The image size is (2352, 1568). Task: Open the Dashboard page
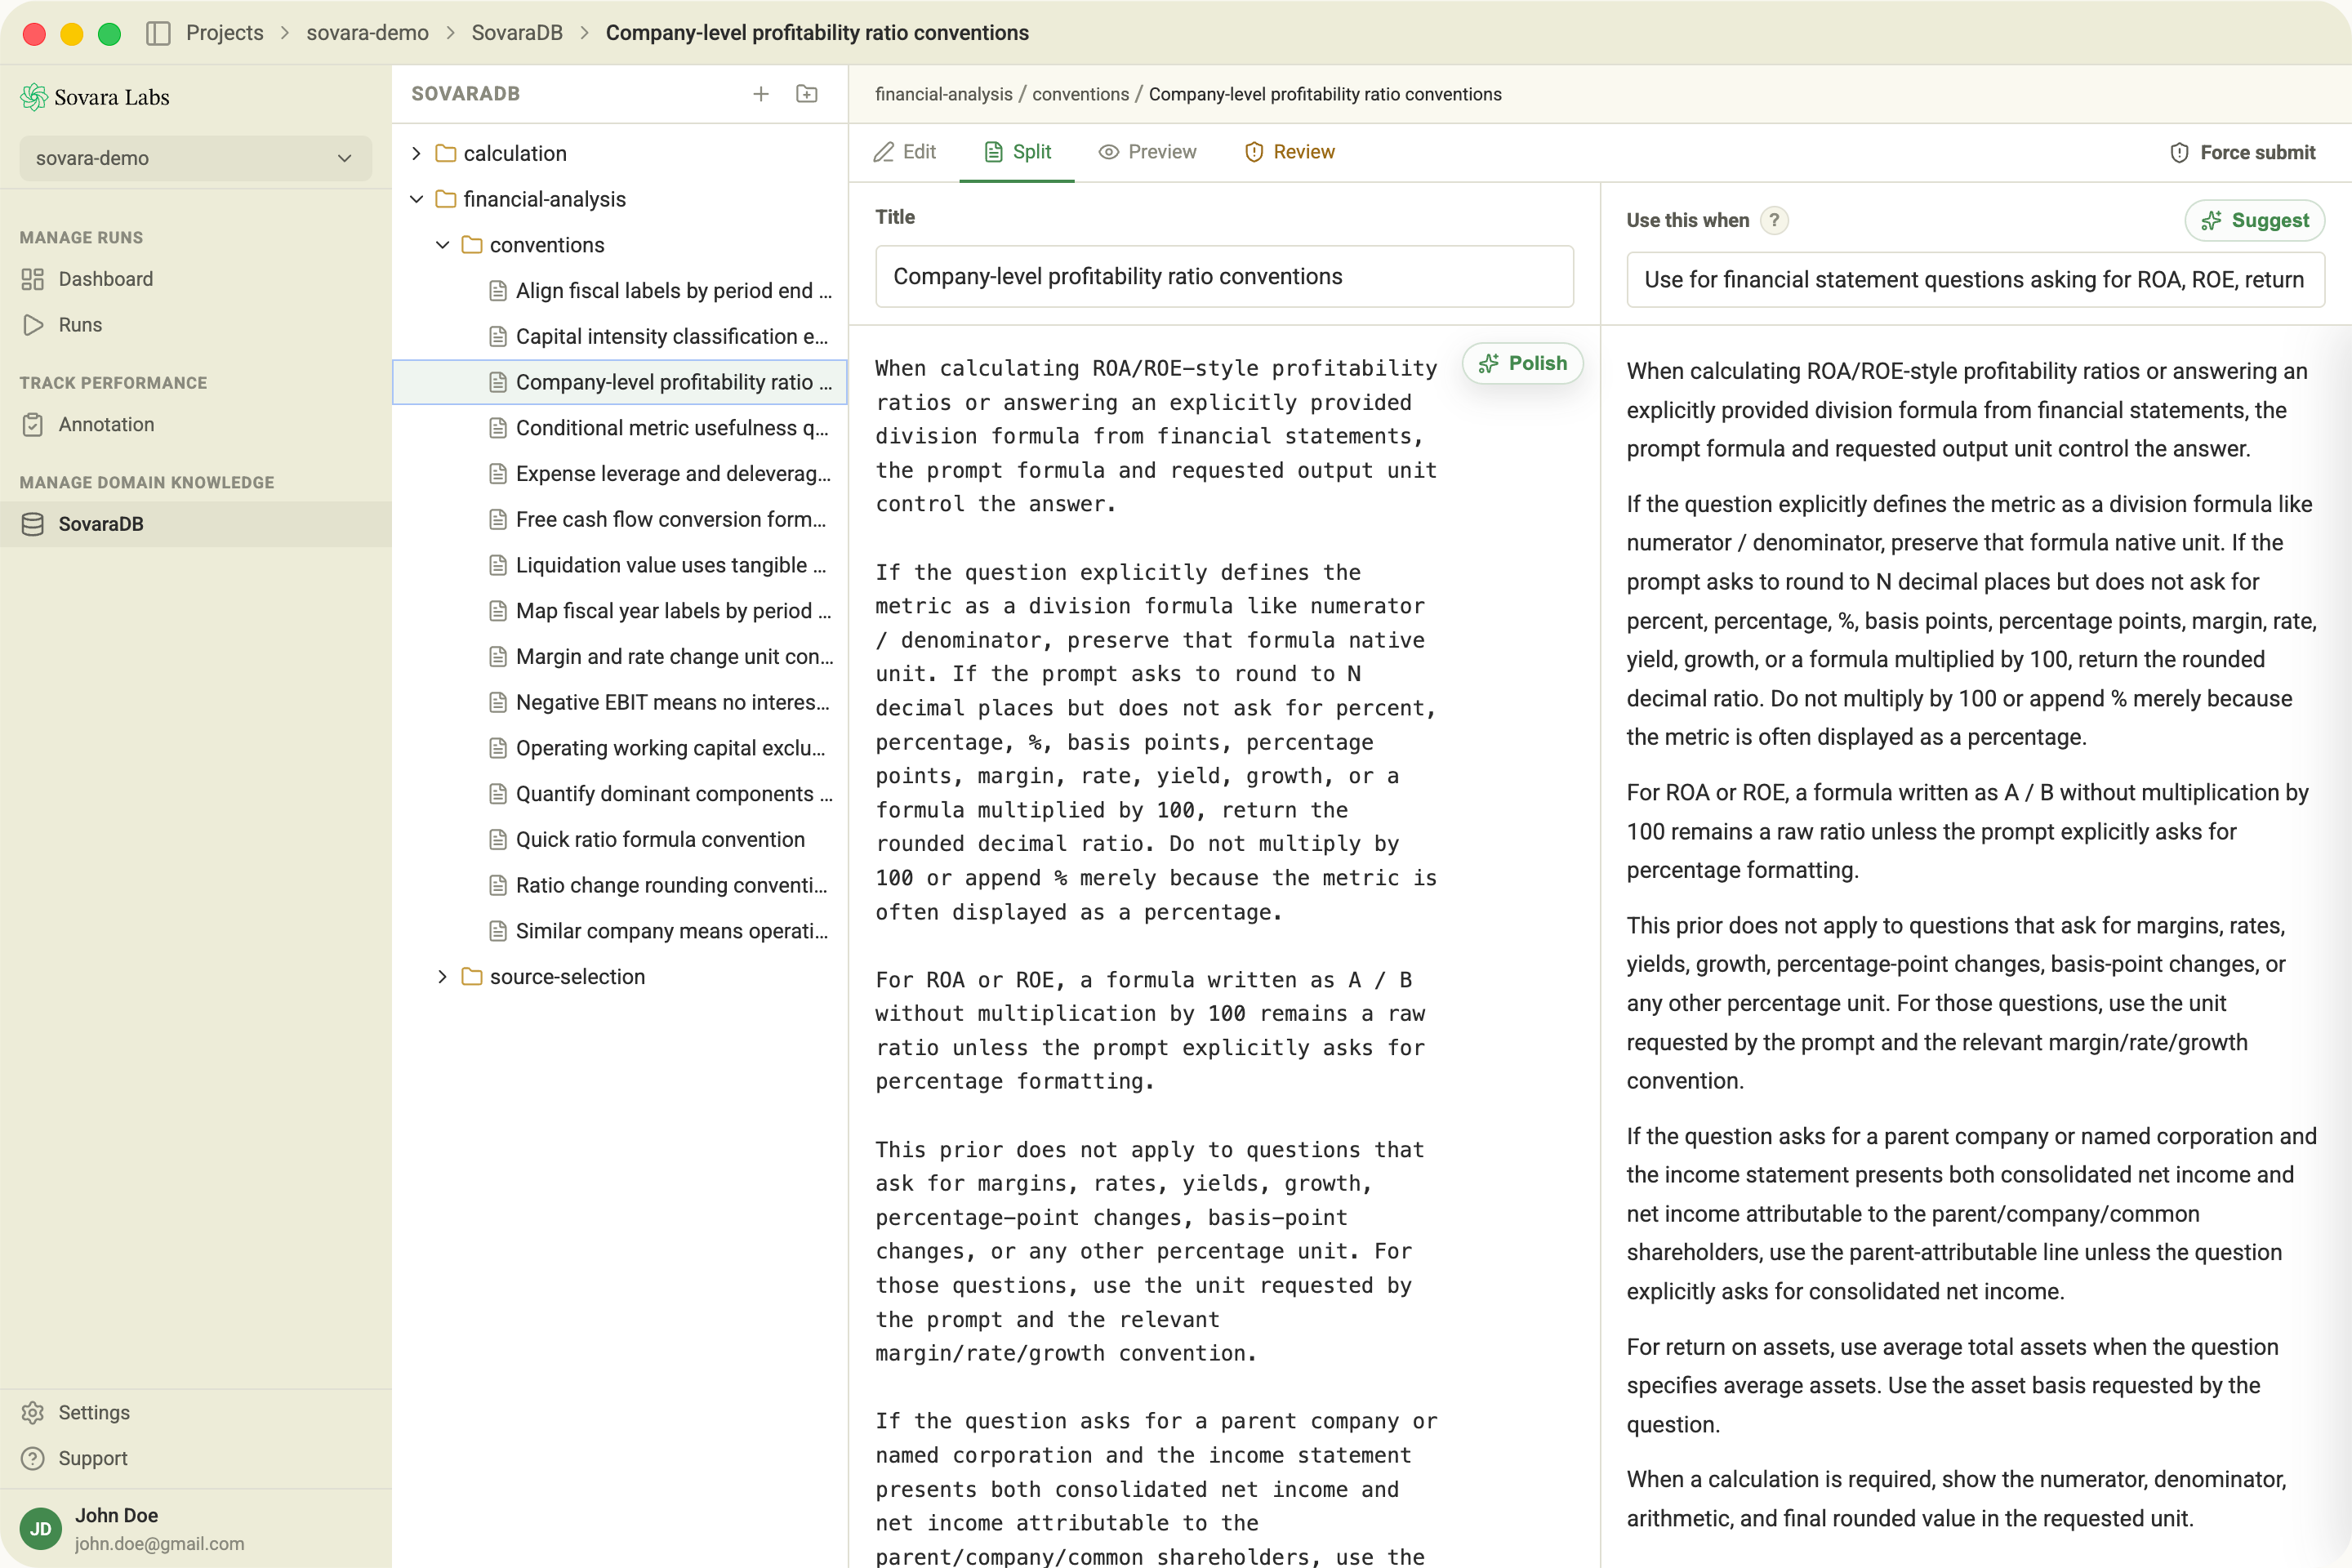[195, 279]
